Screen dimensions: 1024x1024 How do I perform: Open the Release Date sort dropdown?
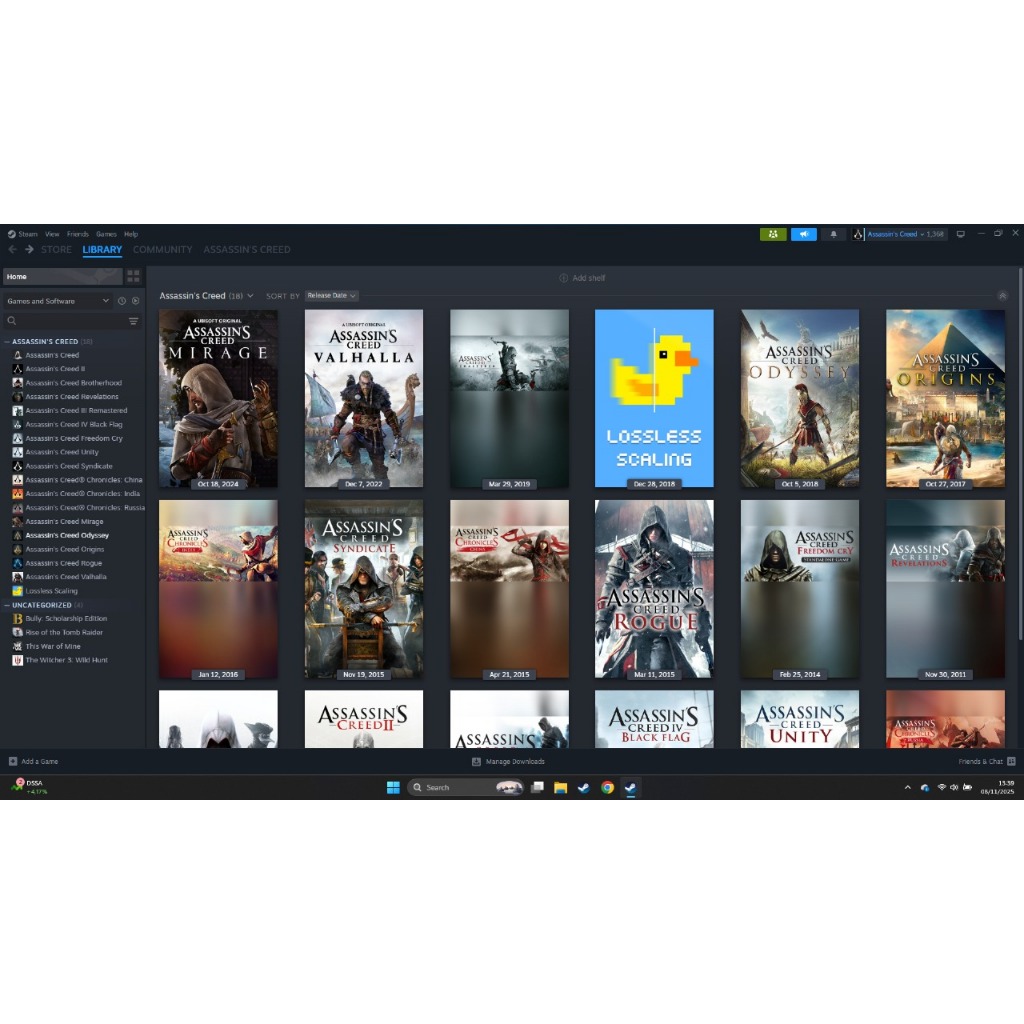pos(332,296)
